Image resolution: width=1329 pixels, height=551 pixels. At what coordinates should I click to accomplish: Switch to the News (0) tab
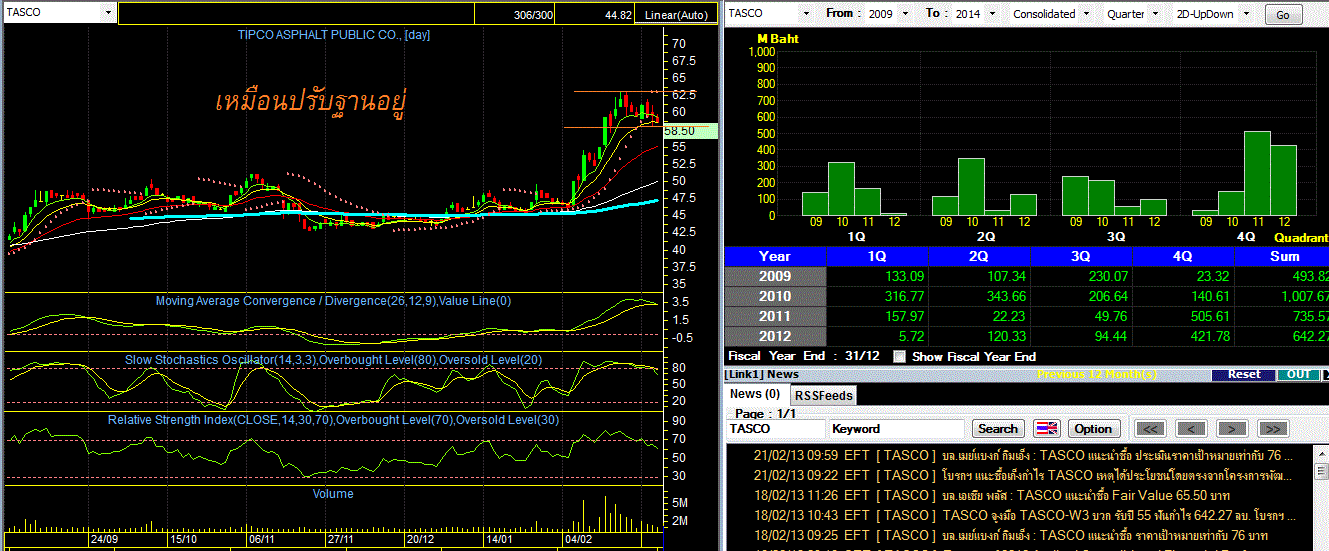756,394
